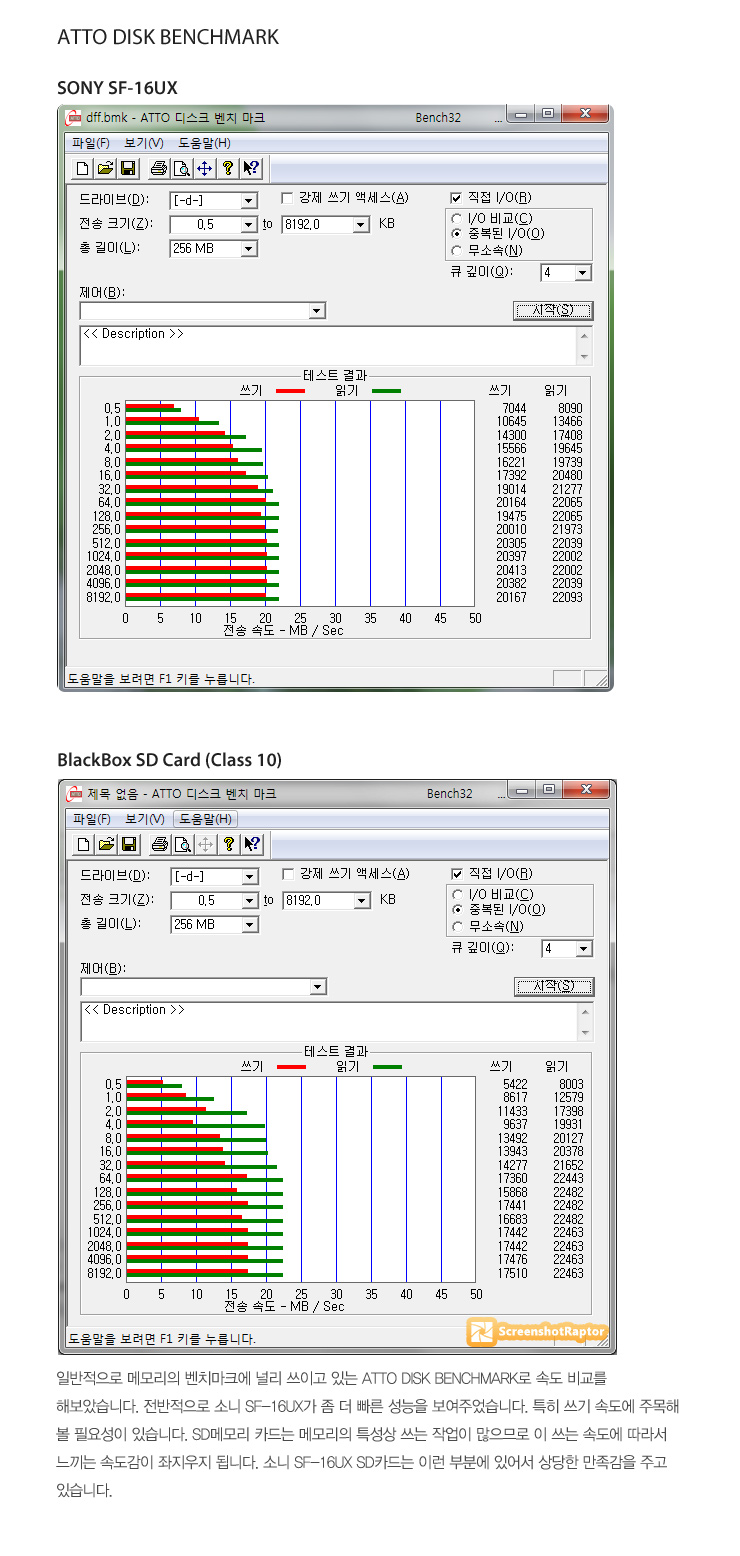The image size is (740, 1556).
Task: Toggle 강제 쓰기 액세스 checkbox in 제목 없음 window
Action: click(288, 874)
